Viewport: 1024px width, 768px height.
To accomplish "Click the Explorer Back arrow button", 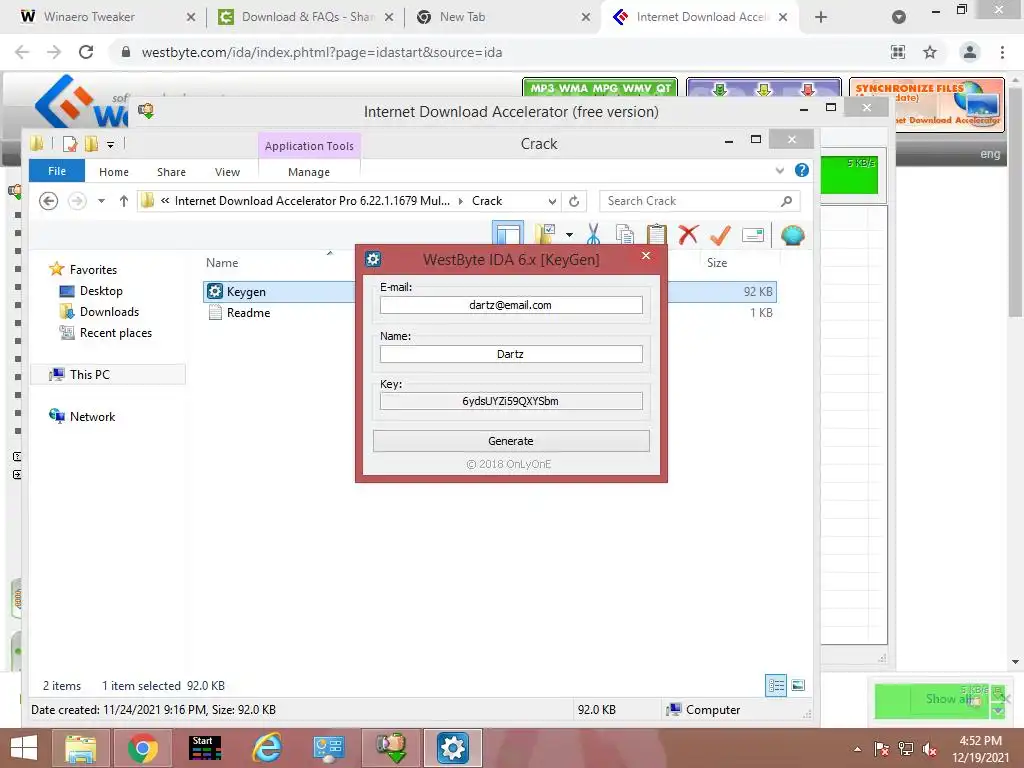I will point(48,200).
